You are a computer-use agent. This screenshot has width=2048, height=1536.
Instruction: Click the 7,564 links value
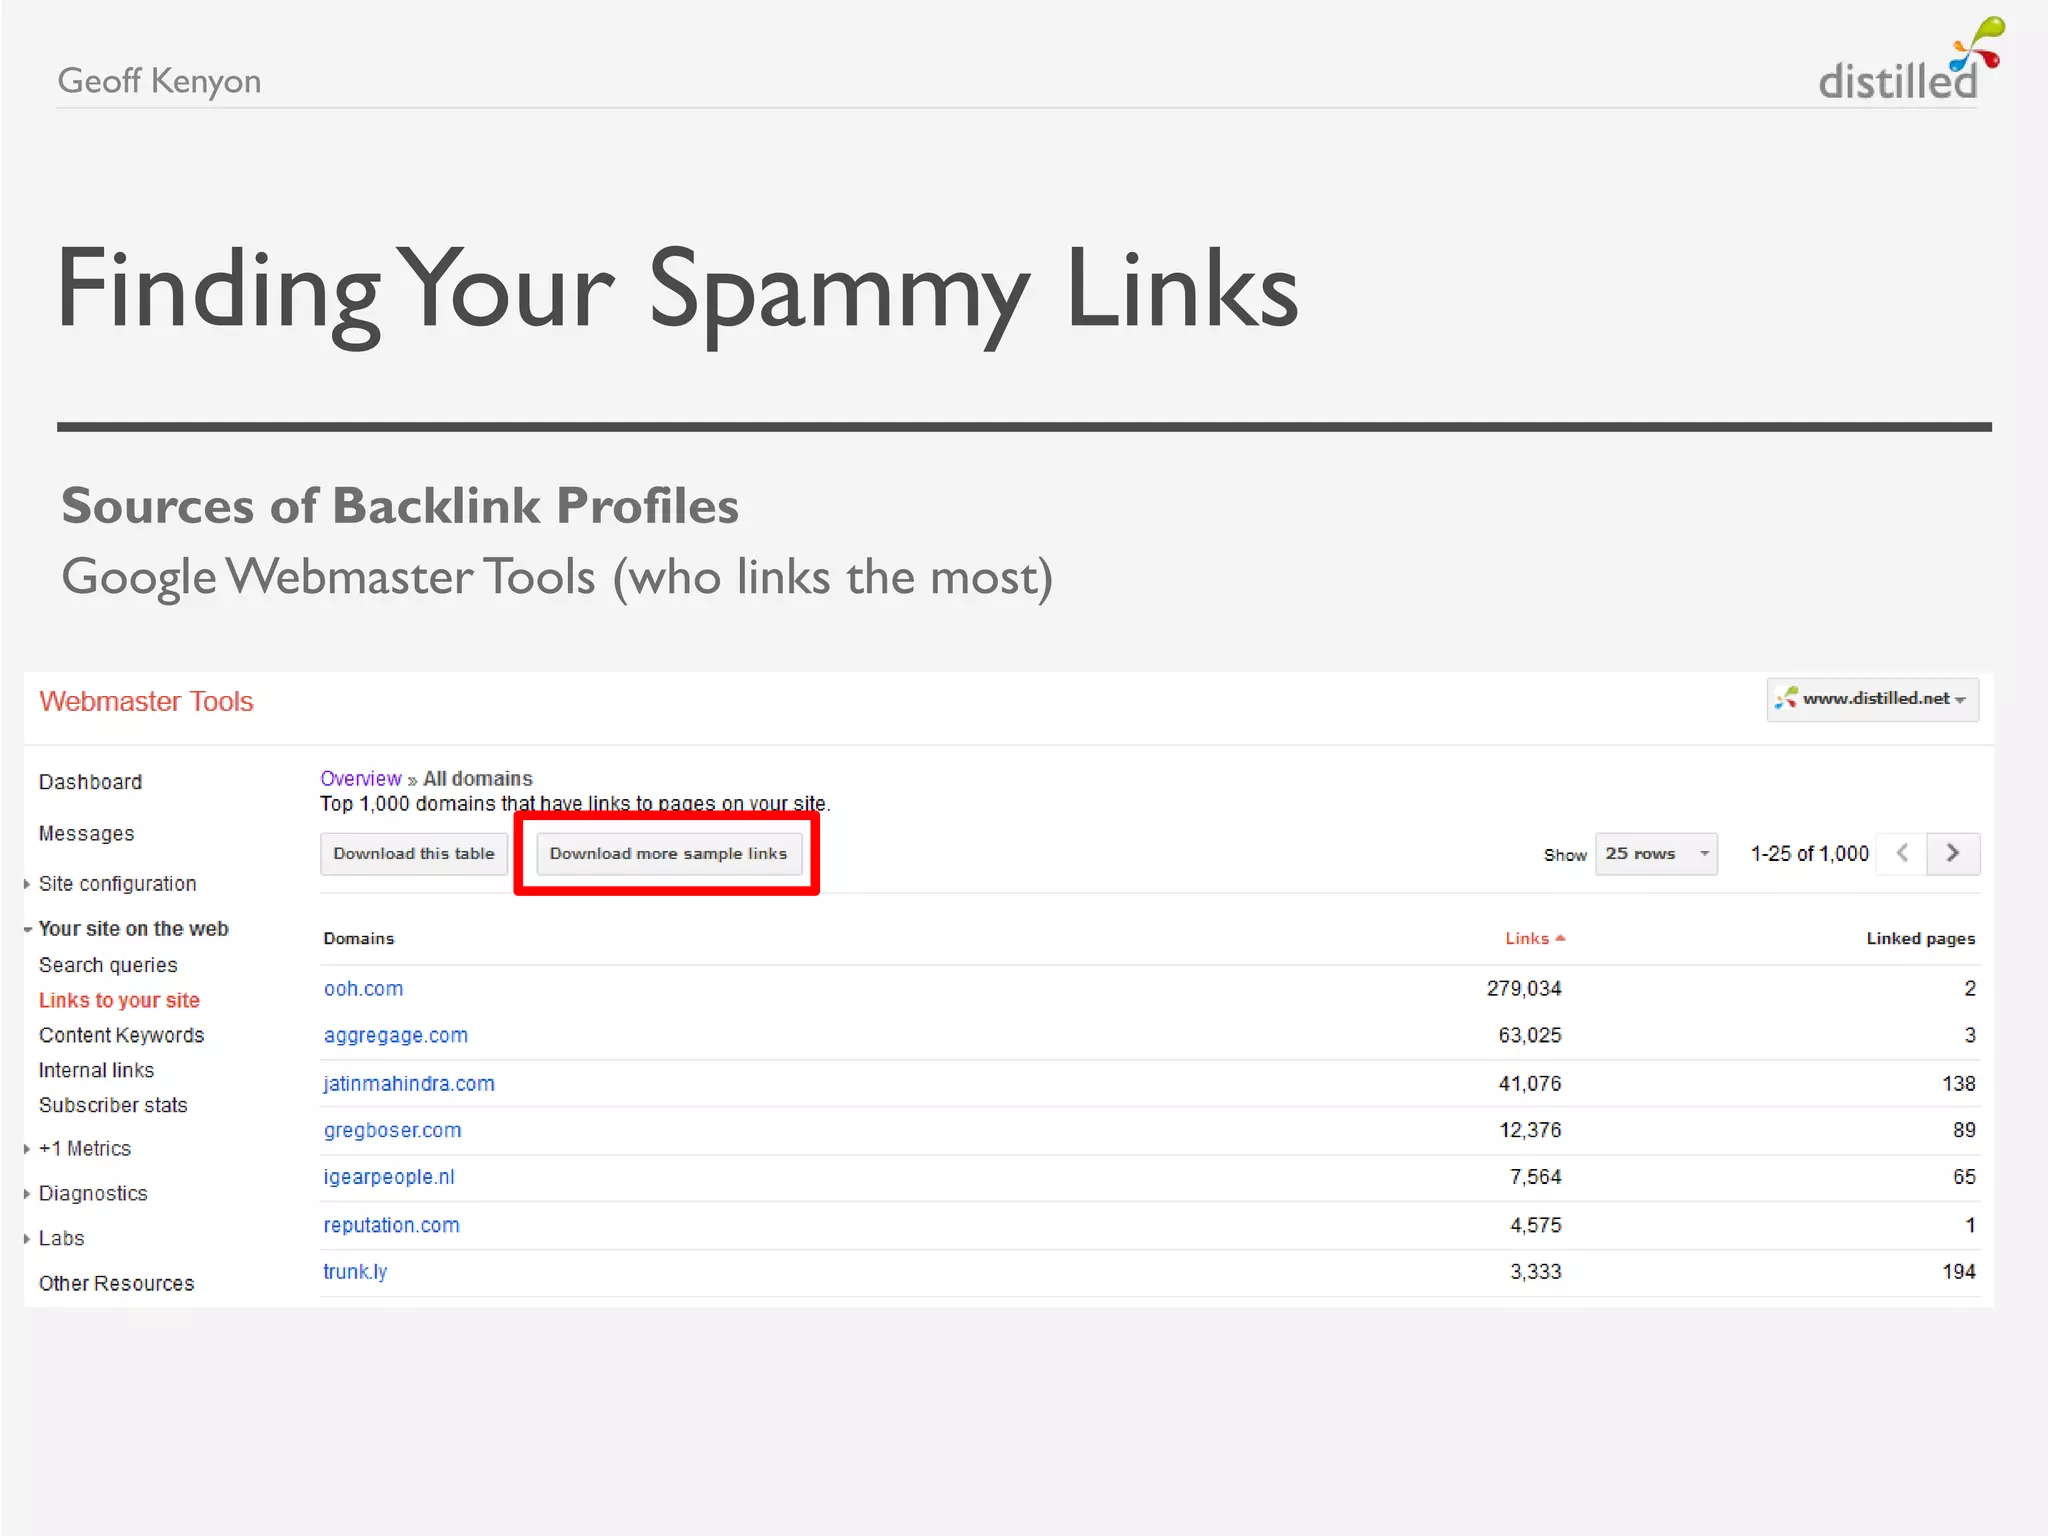pos(1536,1177)
